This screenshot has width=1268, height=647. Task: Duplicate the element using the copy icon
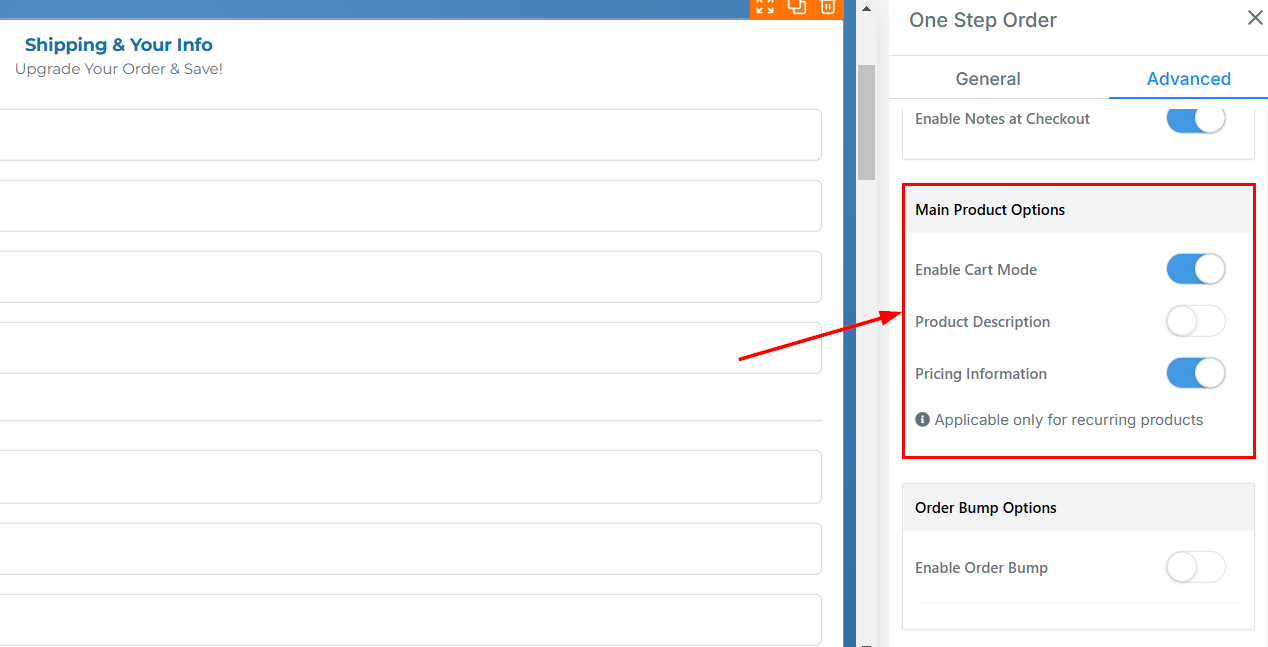pos(797,7)
